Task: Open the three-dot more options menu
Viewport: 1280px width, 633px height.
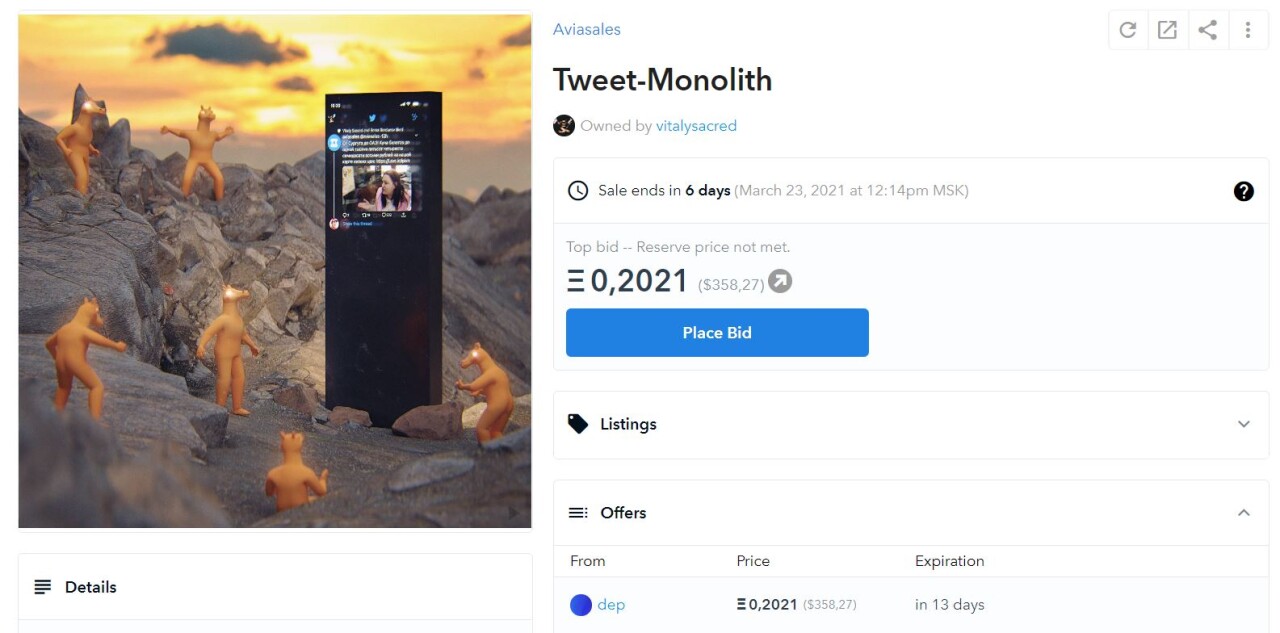Action: click(1248, 30)
